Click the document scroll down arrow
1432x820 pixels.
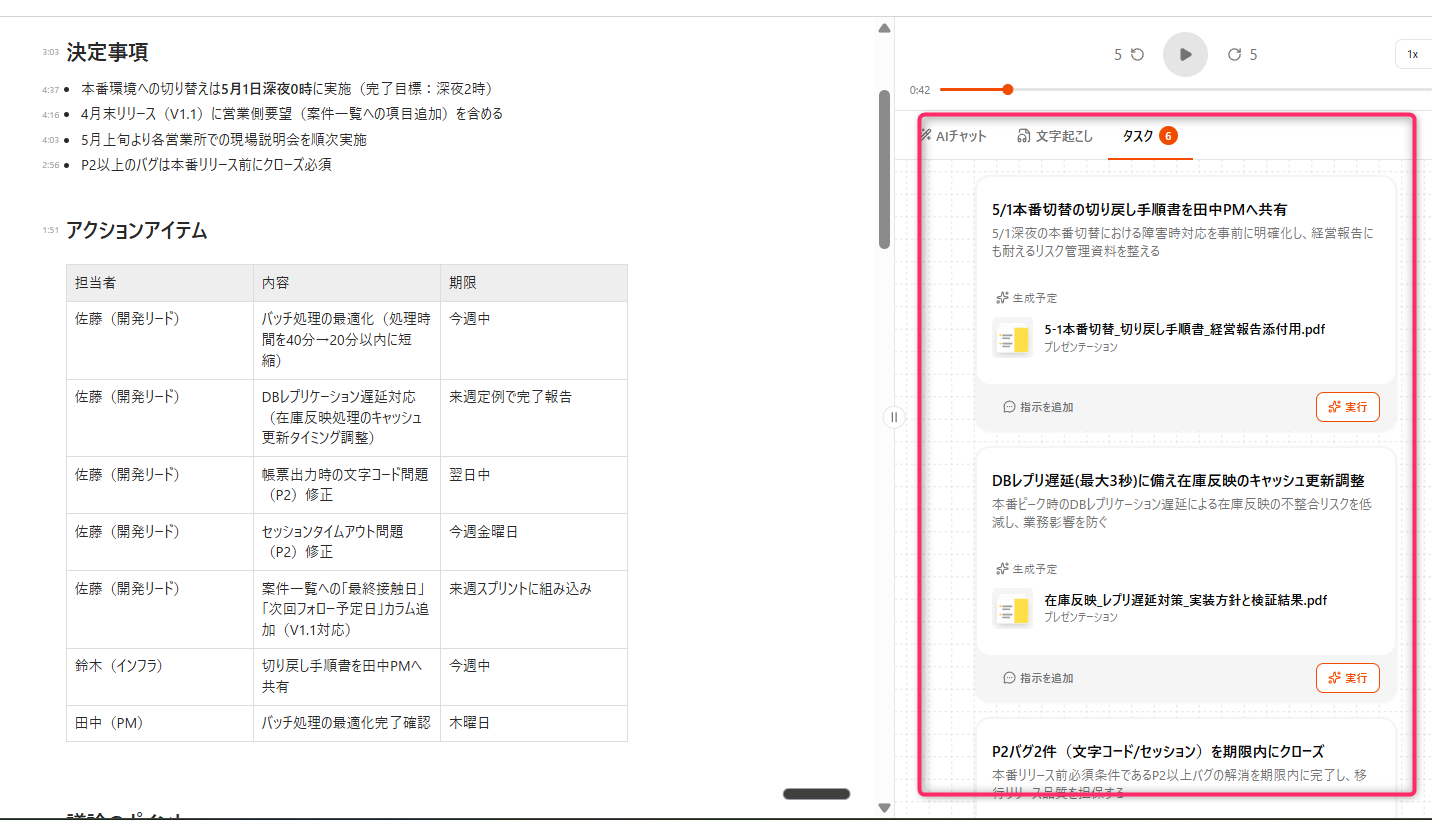click(x=884, y=807)
